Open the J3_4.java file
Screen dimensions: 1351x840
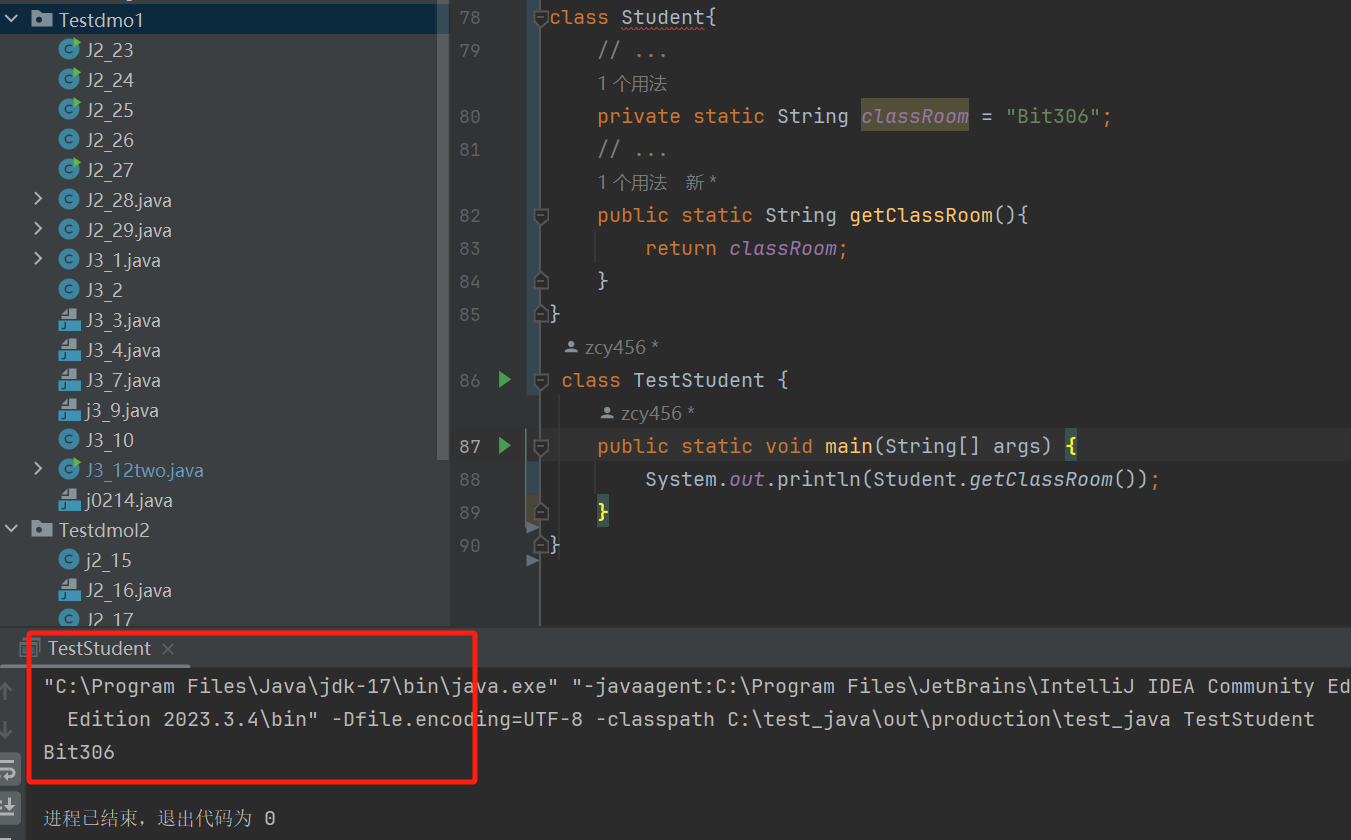tap(123, 350)
